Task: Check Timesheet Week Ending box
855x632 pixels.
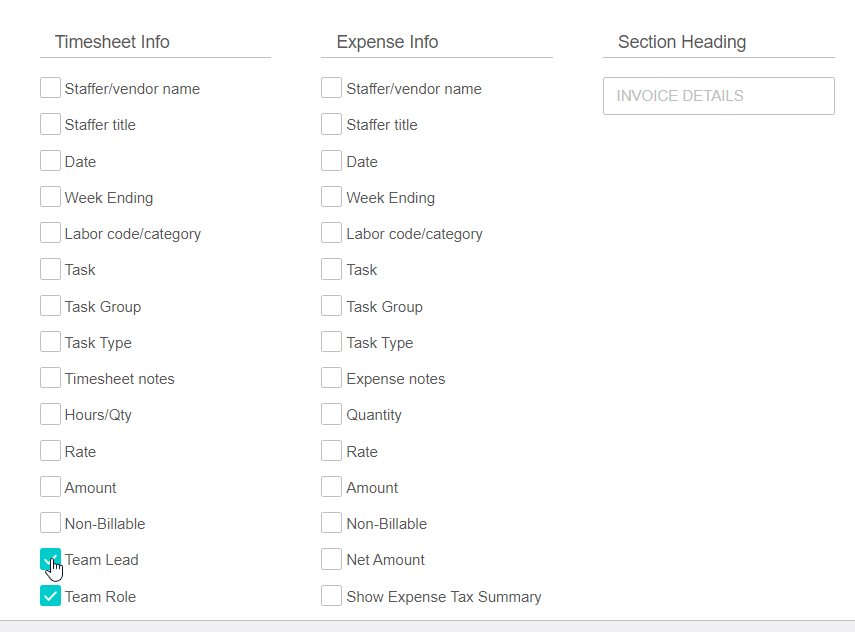Action: coord(50,197)
